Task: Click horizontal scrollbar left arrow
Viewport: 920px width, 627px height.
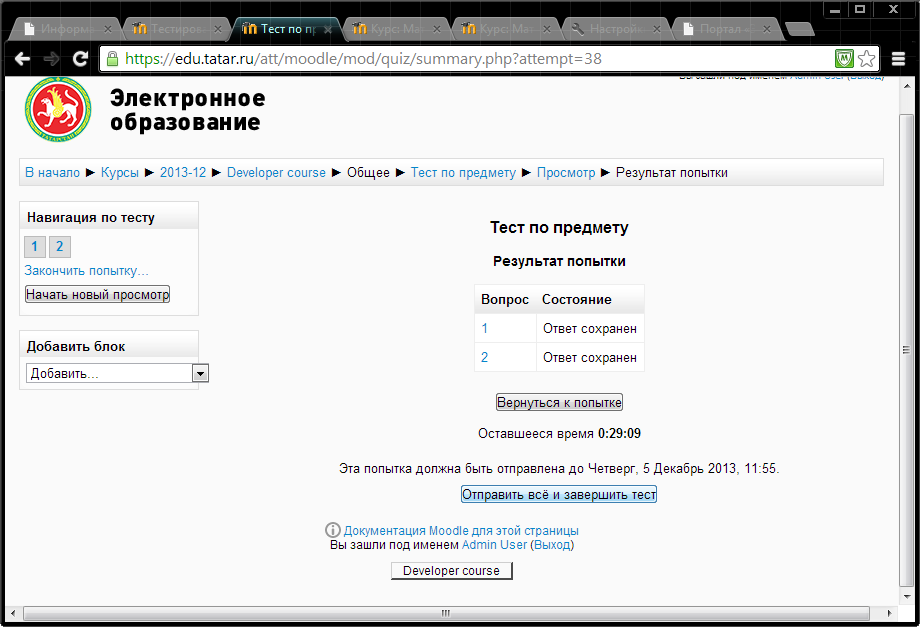Action: pos(13,614)
